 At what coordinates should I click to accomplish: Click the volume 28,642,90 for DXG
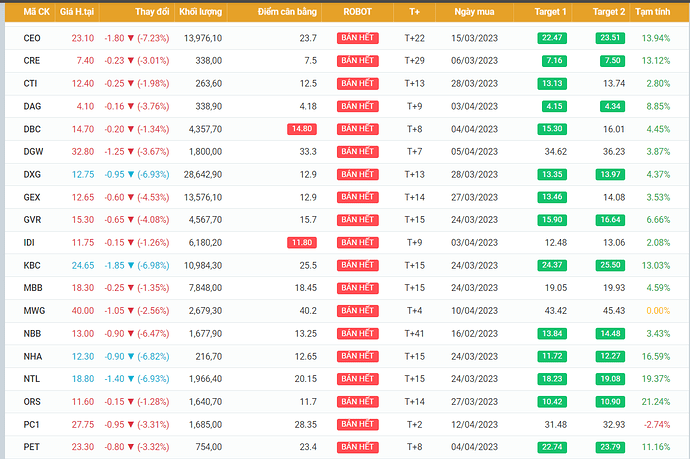[203, 175]
